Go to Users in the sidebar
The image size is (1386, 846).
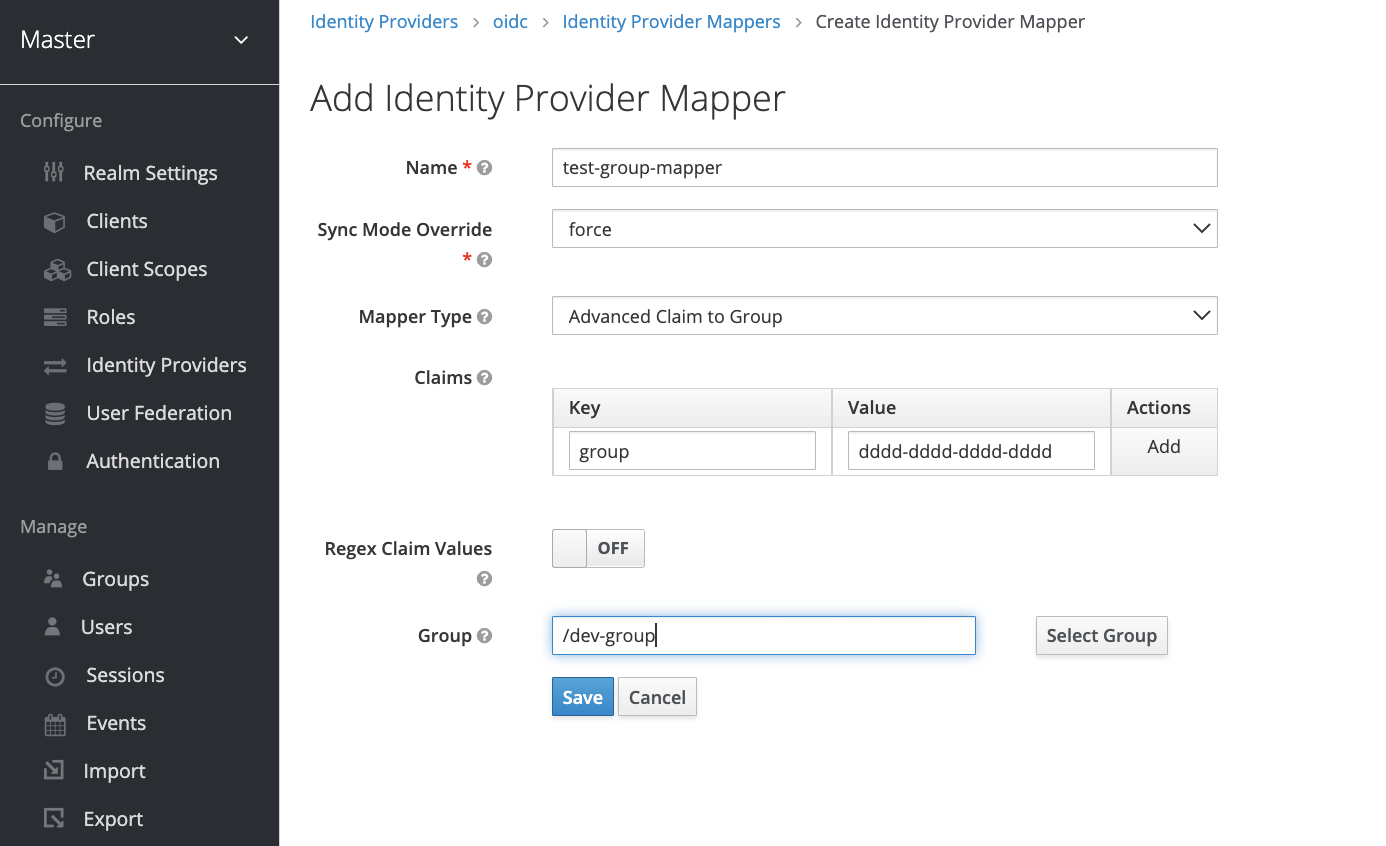pyautogui.click(x=106, y=627)
